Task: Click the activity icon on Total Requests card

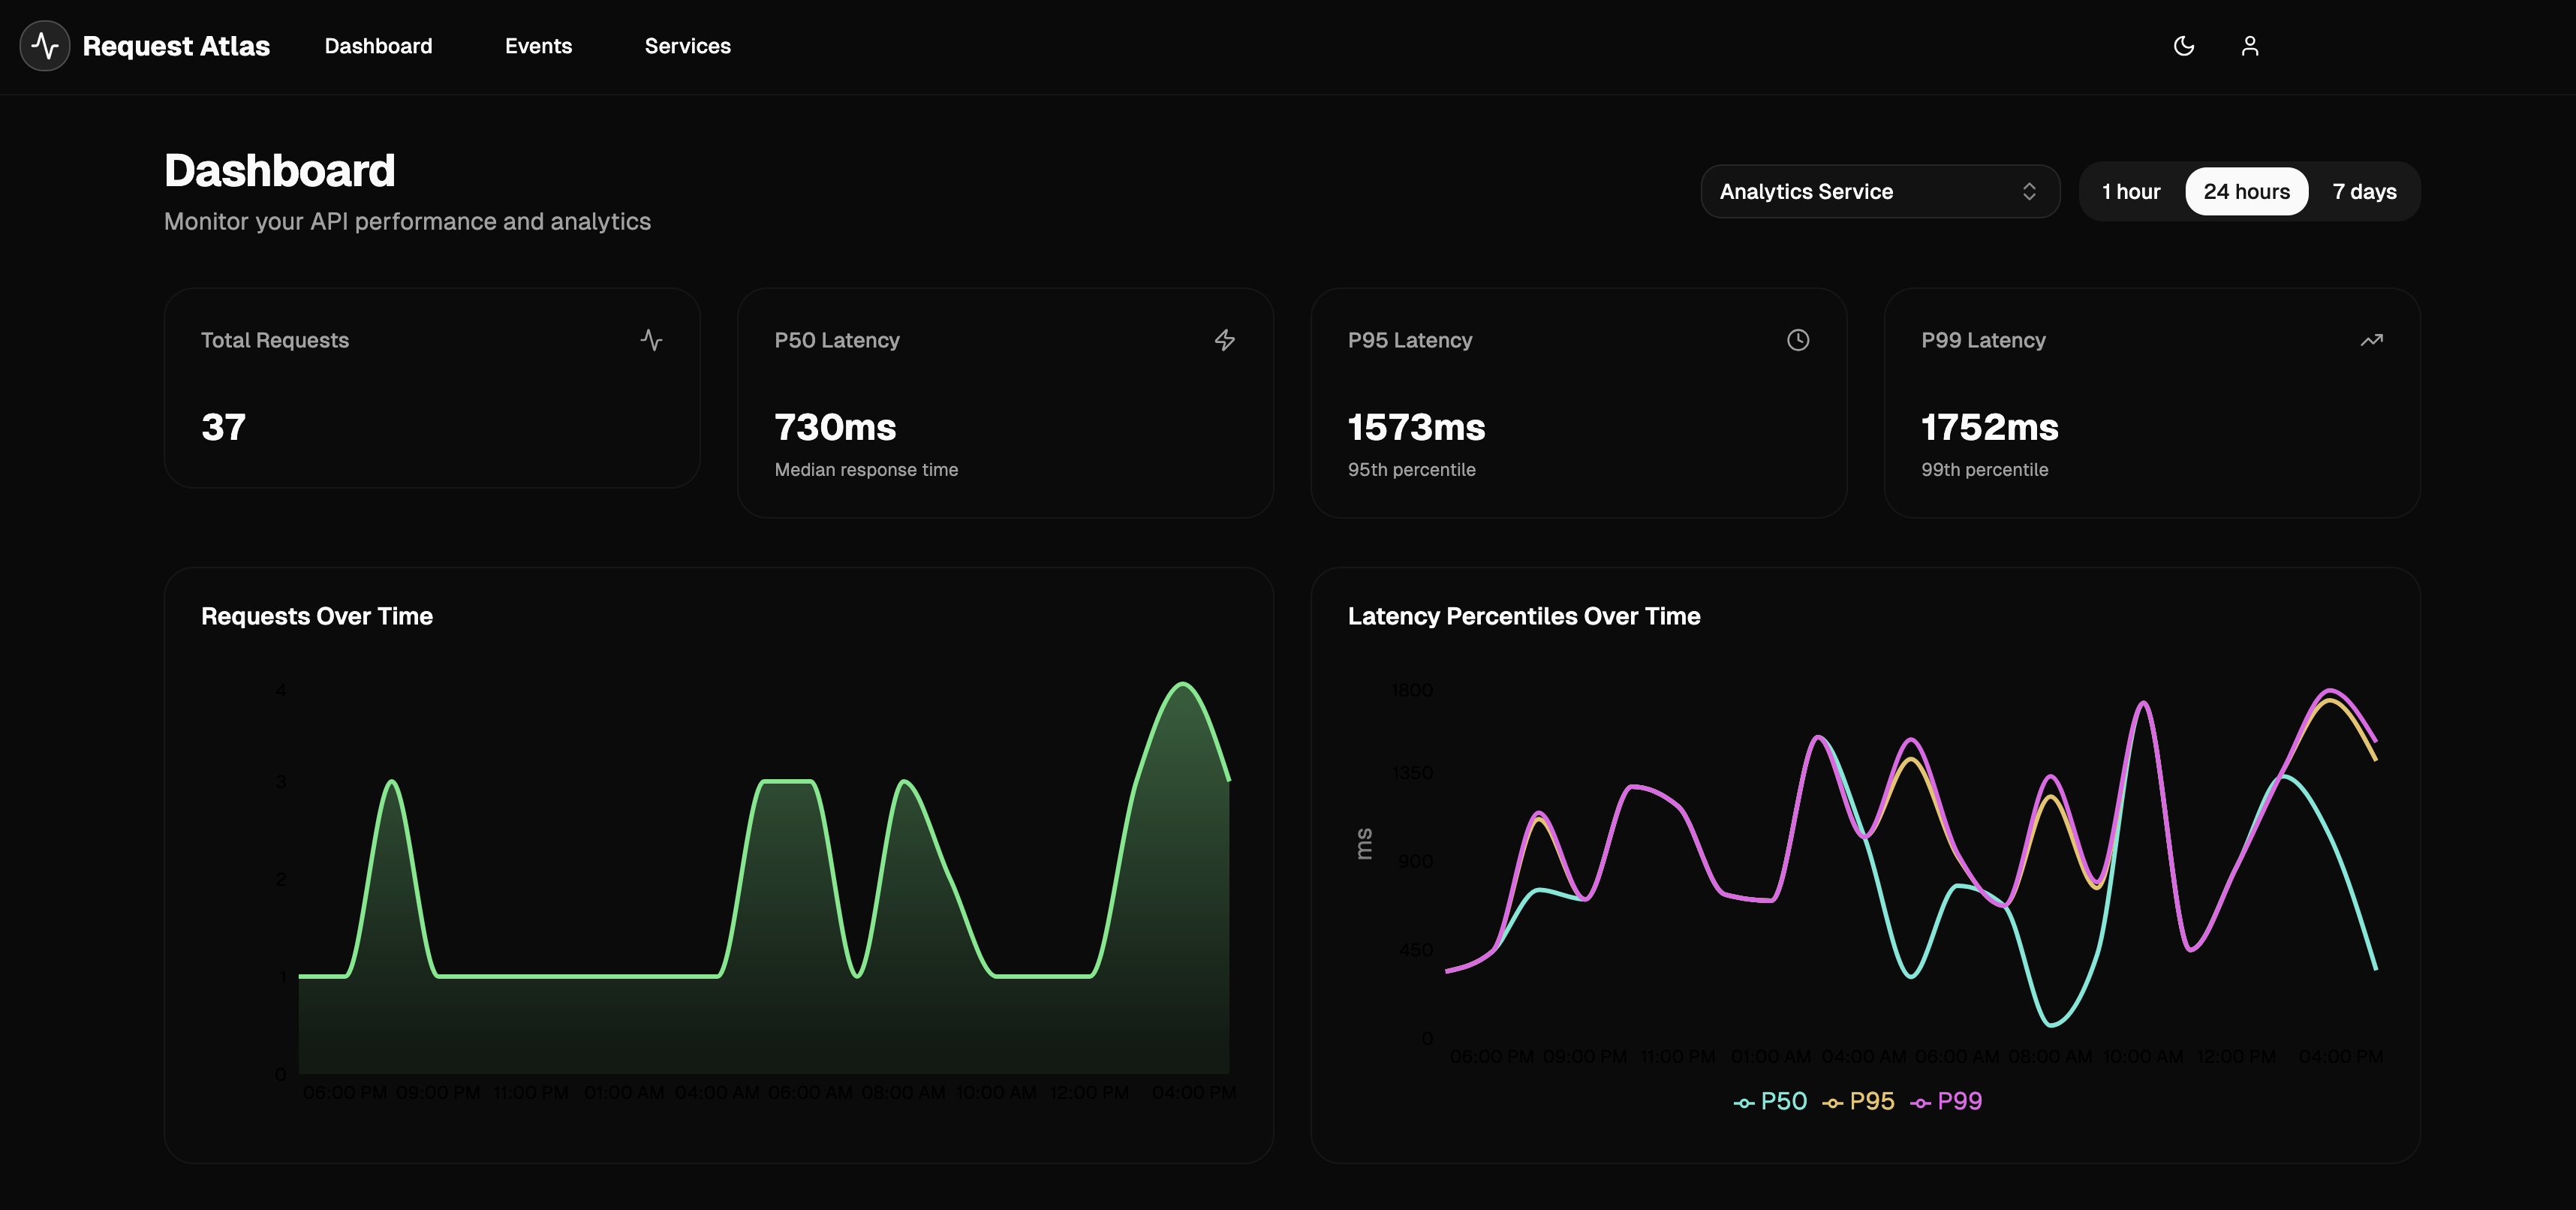Action: click(x=651, y=340)
